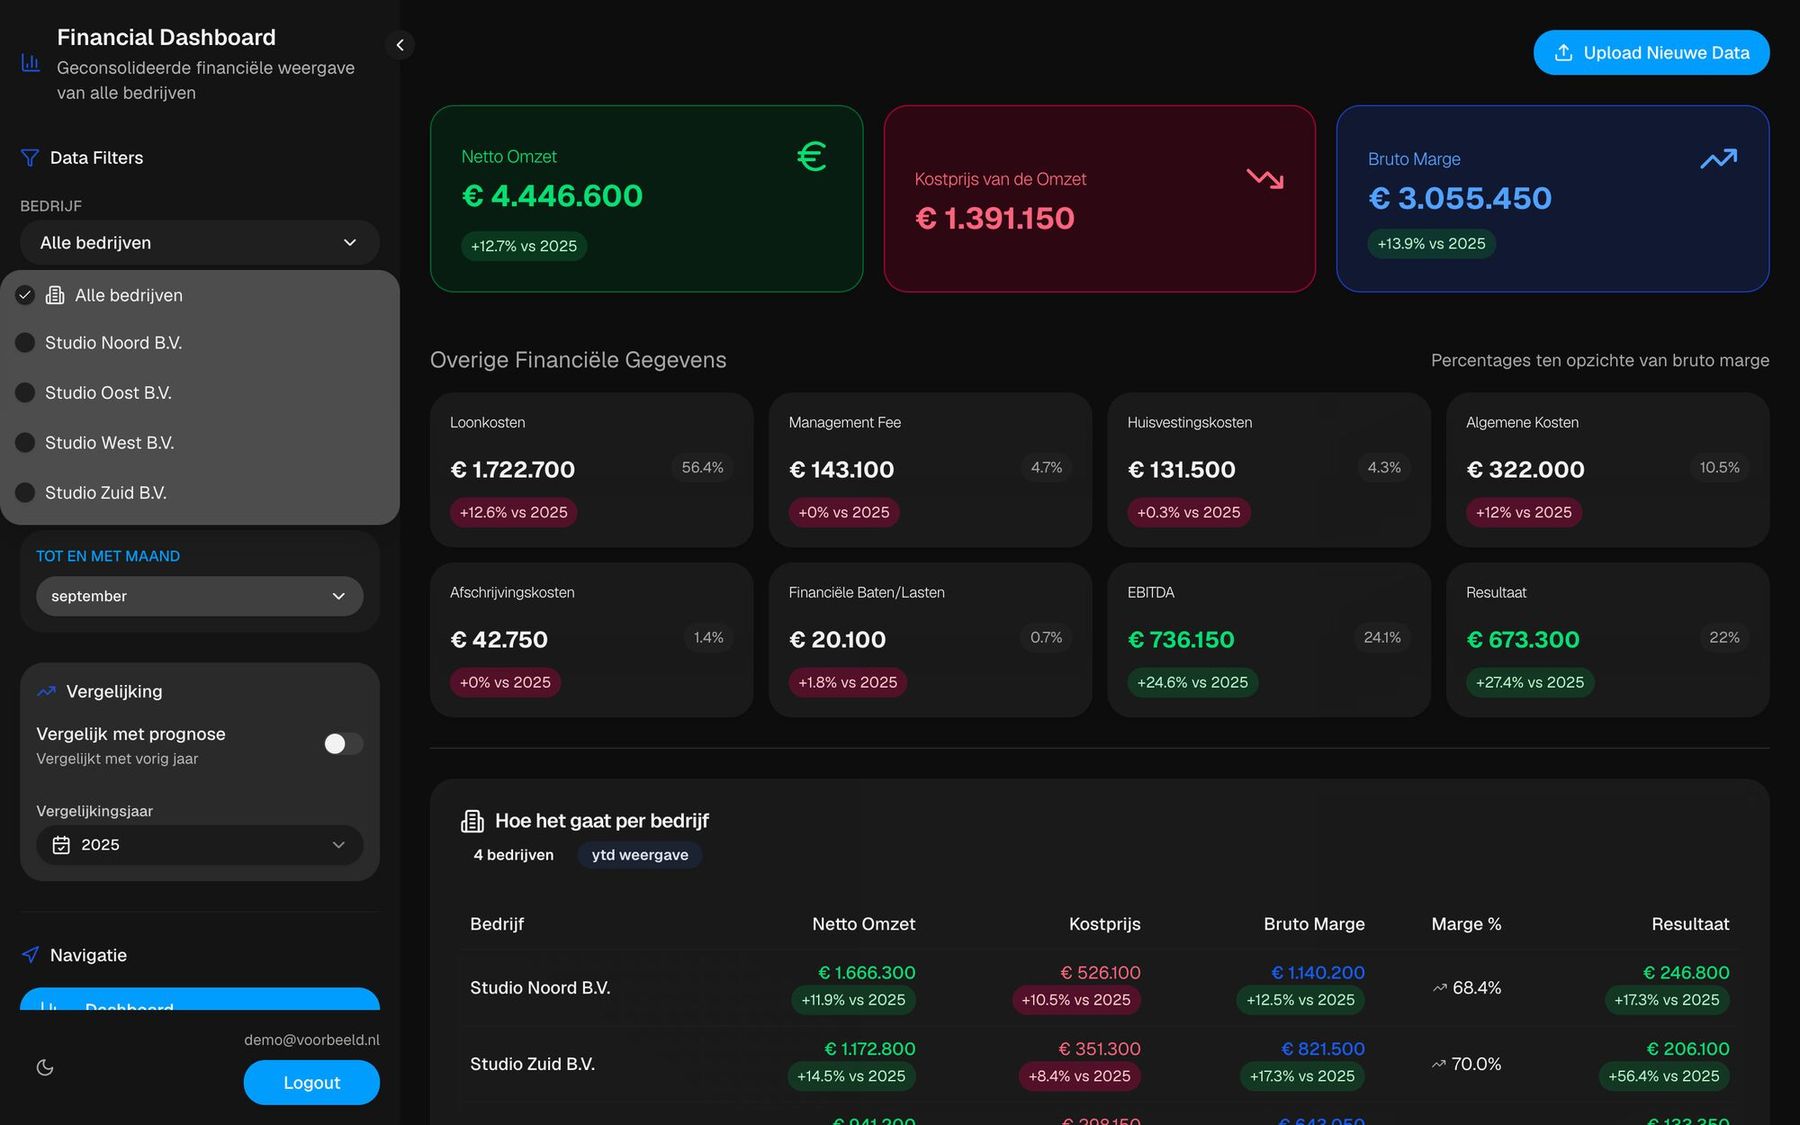Click the +27.4% vs 2025 Resultaat badge
1800x1125 pixels.
click(1530, 682)
